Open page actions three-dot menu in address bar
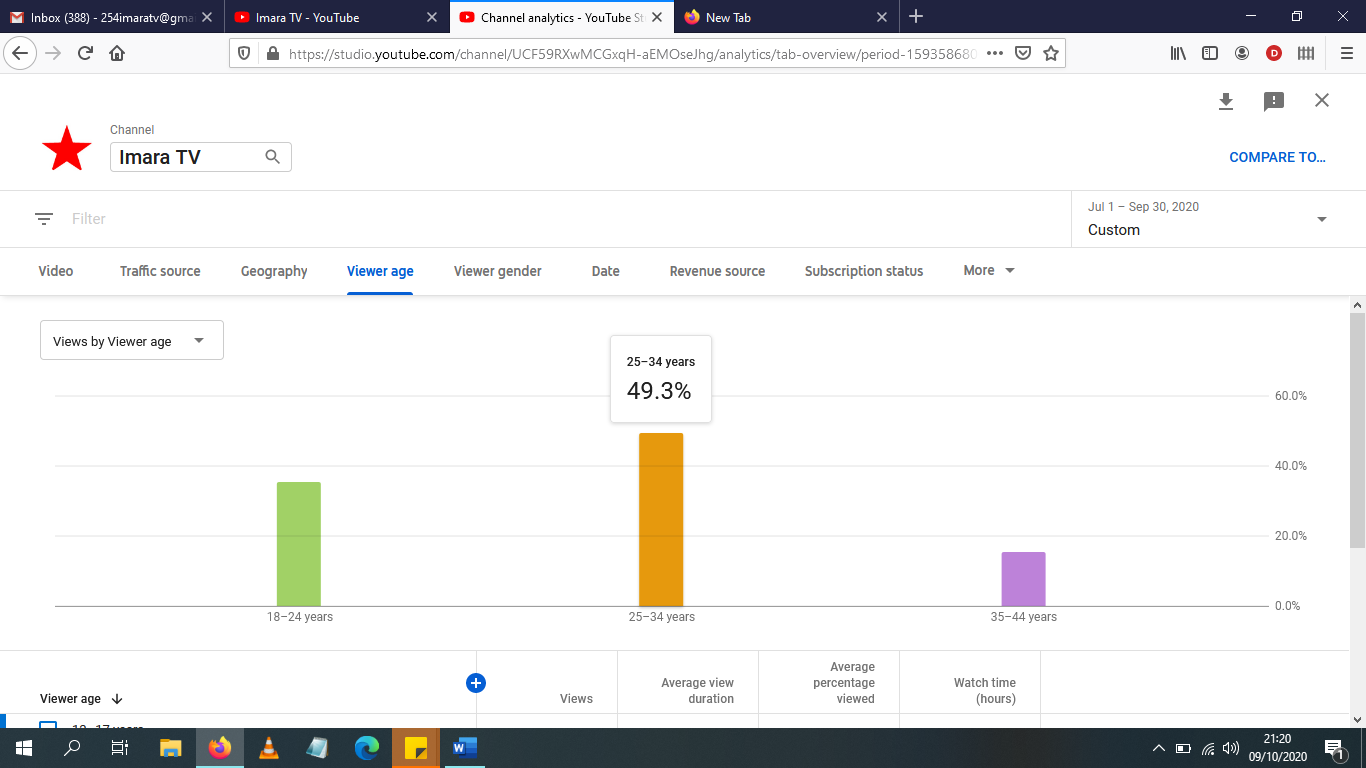 tap(994, 54)
